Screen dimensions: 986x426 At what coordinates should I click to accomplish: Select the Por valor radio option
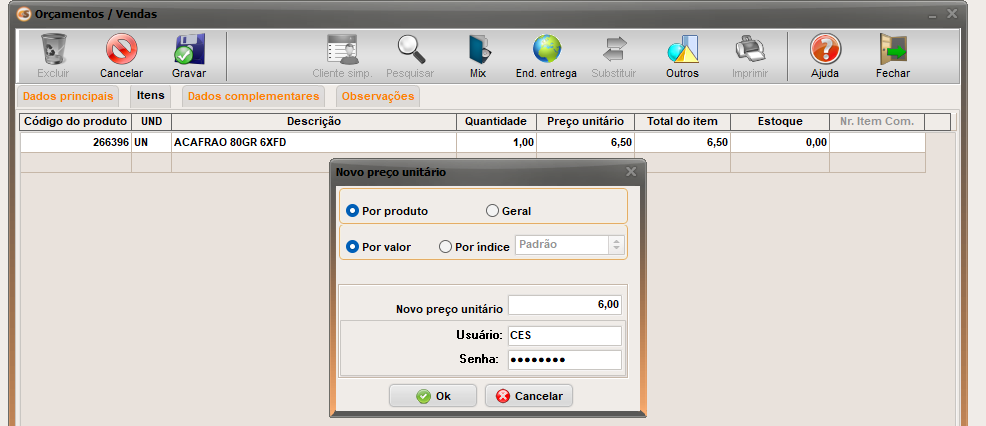(x=353, y=246)
